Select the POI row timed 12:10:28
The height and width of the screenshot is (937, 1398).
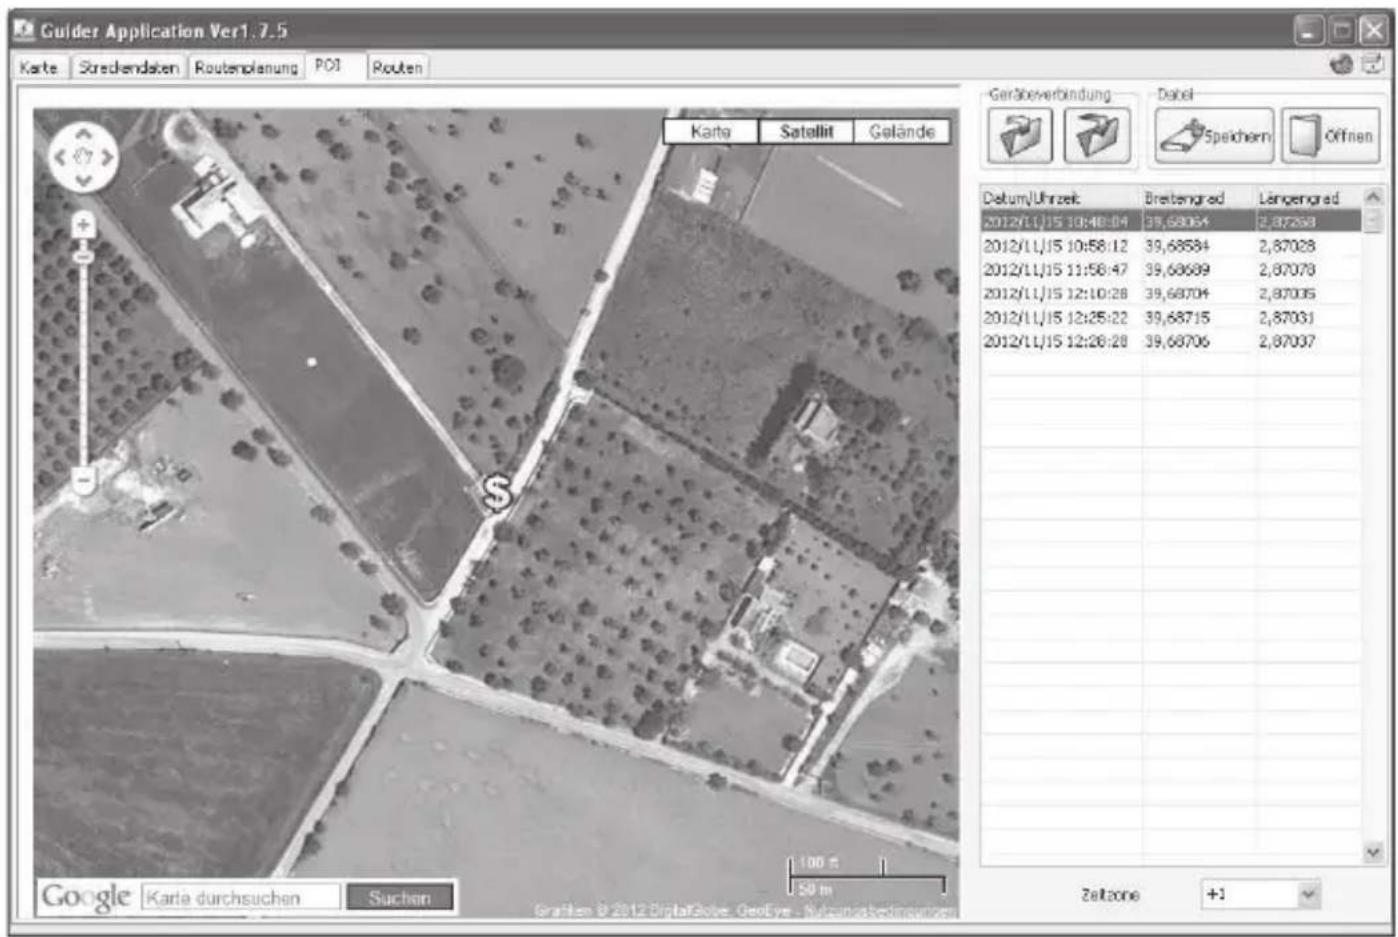click(1171, 293)
